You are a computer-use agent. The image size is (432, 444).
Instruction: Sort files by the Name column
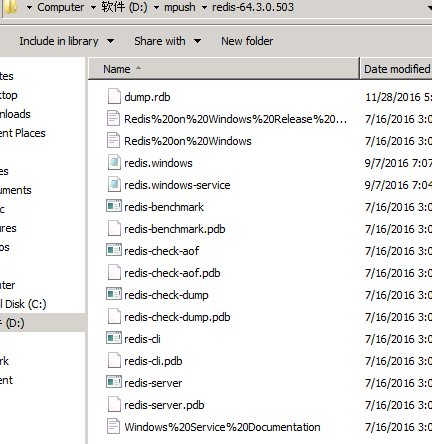tap(224, 69)
